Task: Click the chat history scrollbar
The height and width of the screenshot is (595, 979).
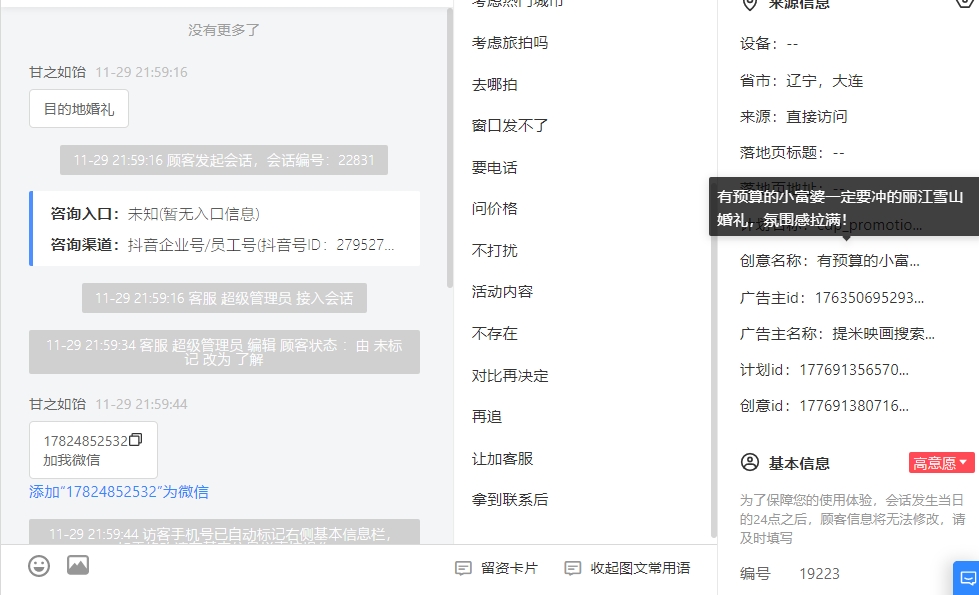Action: point(450,147)
